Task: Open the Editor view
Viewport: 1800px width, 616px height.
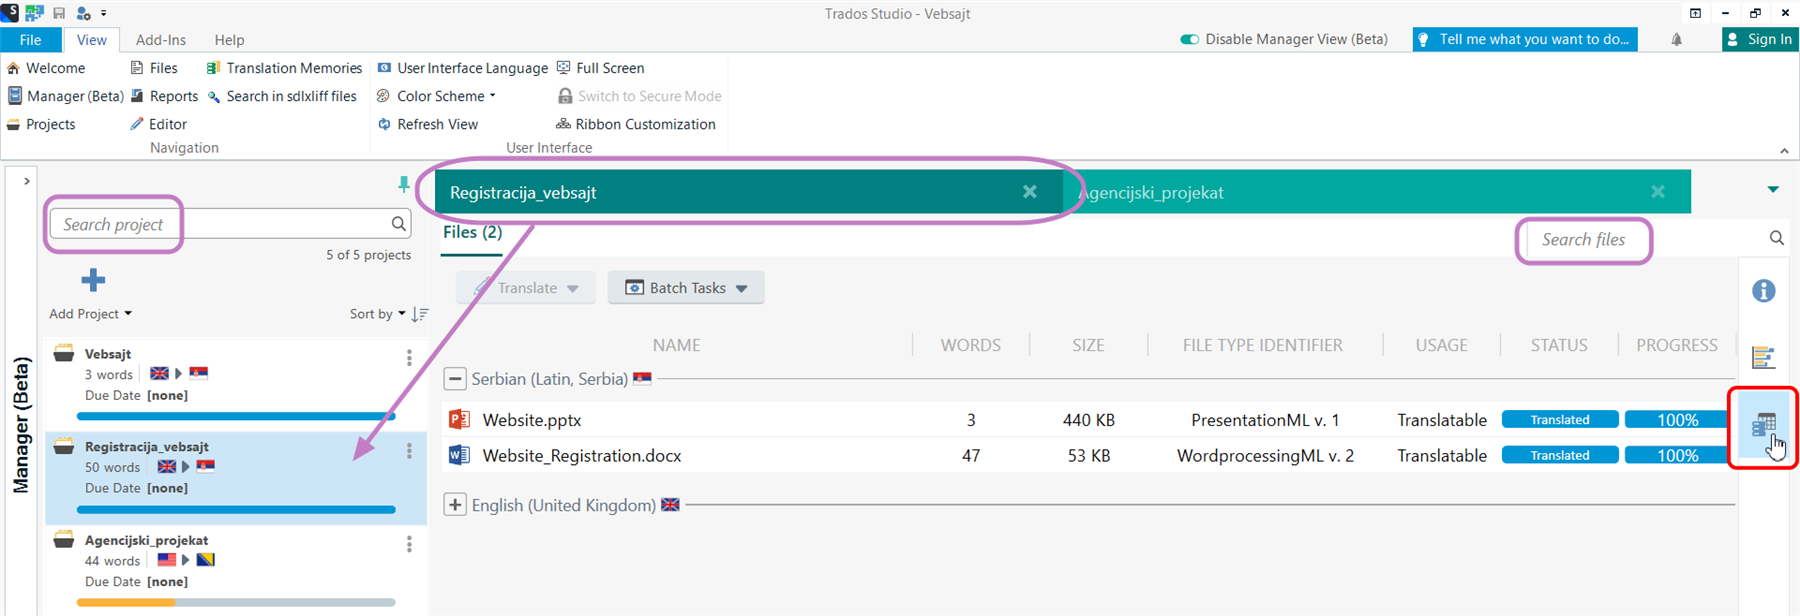Action: click(158, 124)
